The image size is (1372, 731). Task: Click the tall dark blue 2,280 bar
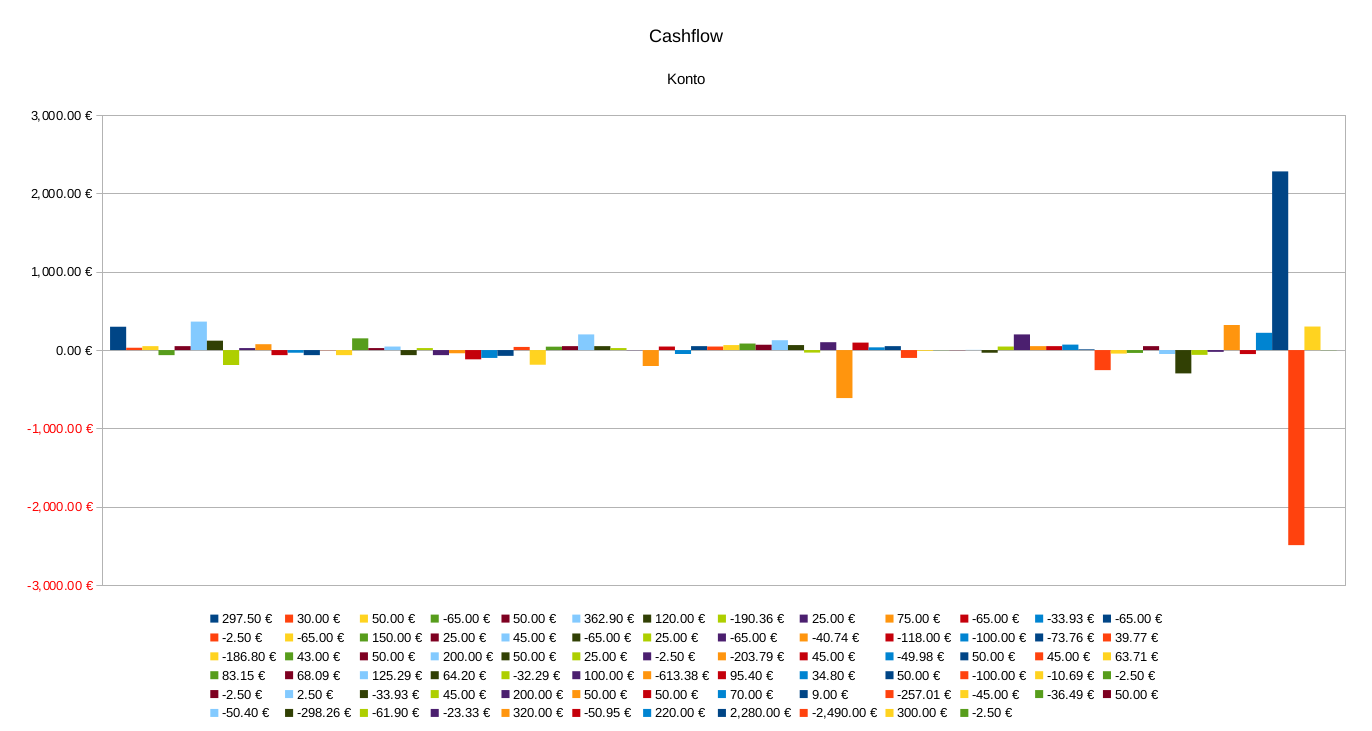[x=1279, y=260]
